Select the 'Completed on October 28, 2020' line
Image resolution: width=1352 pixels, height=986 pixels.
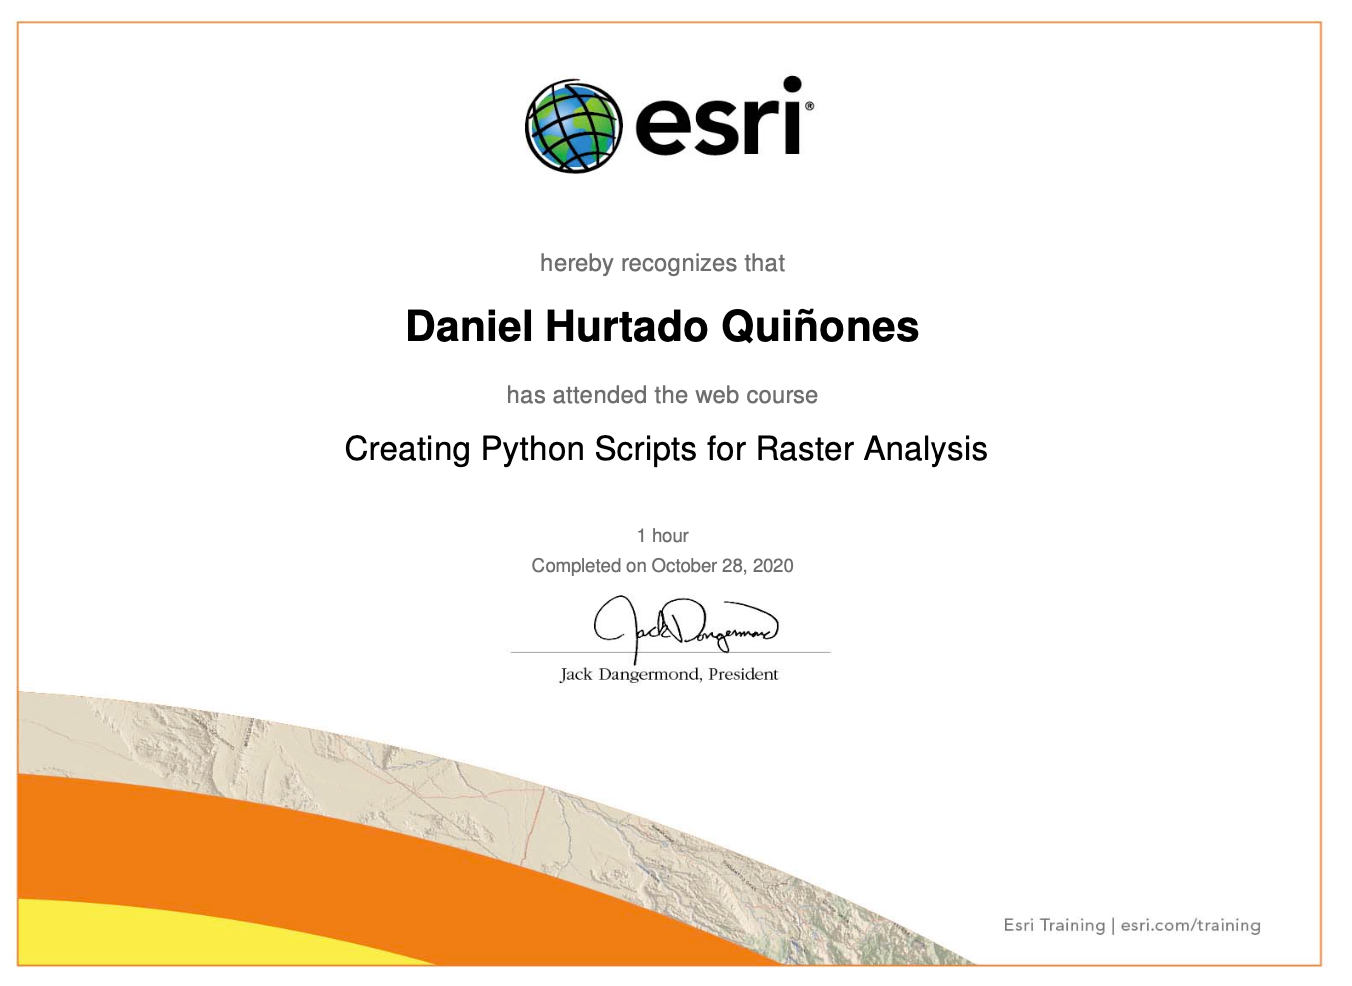(662, 566)
